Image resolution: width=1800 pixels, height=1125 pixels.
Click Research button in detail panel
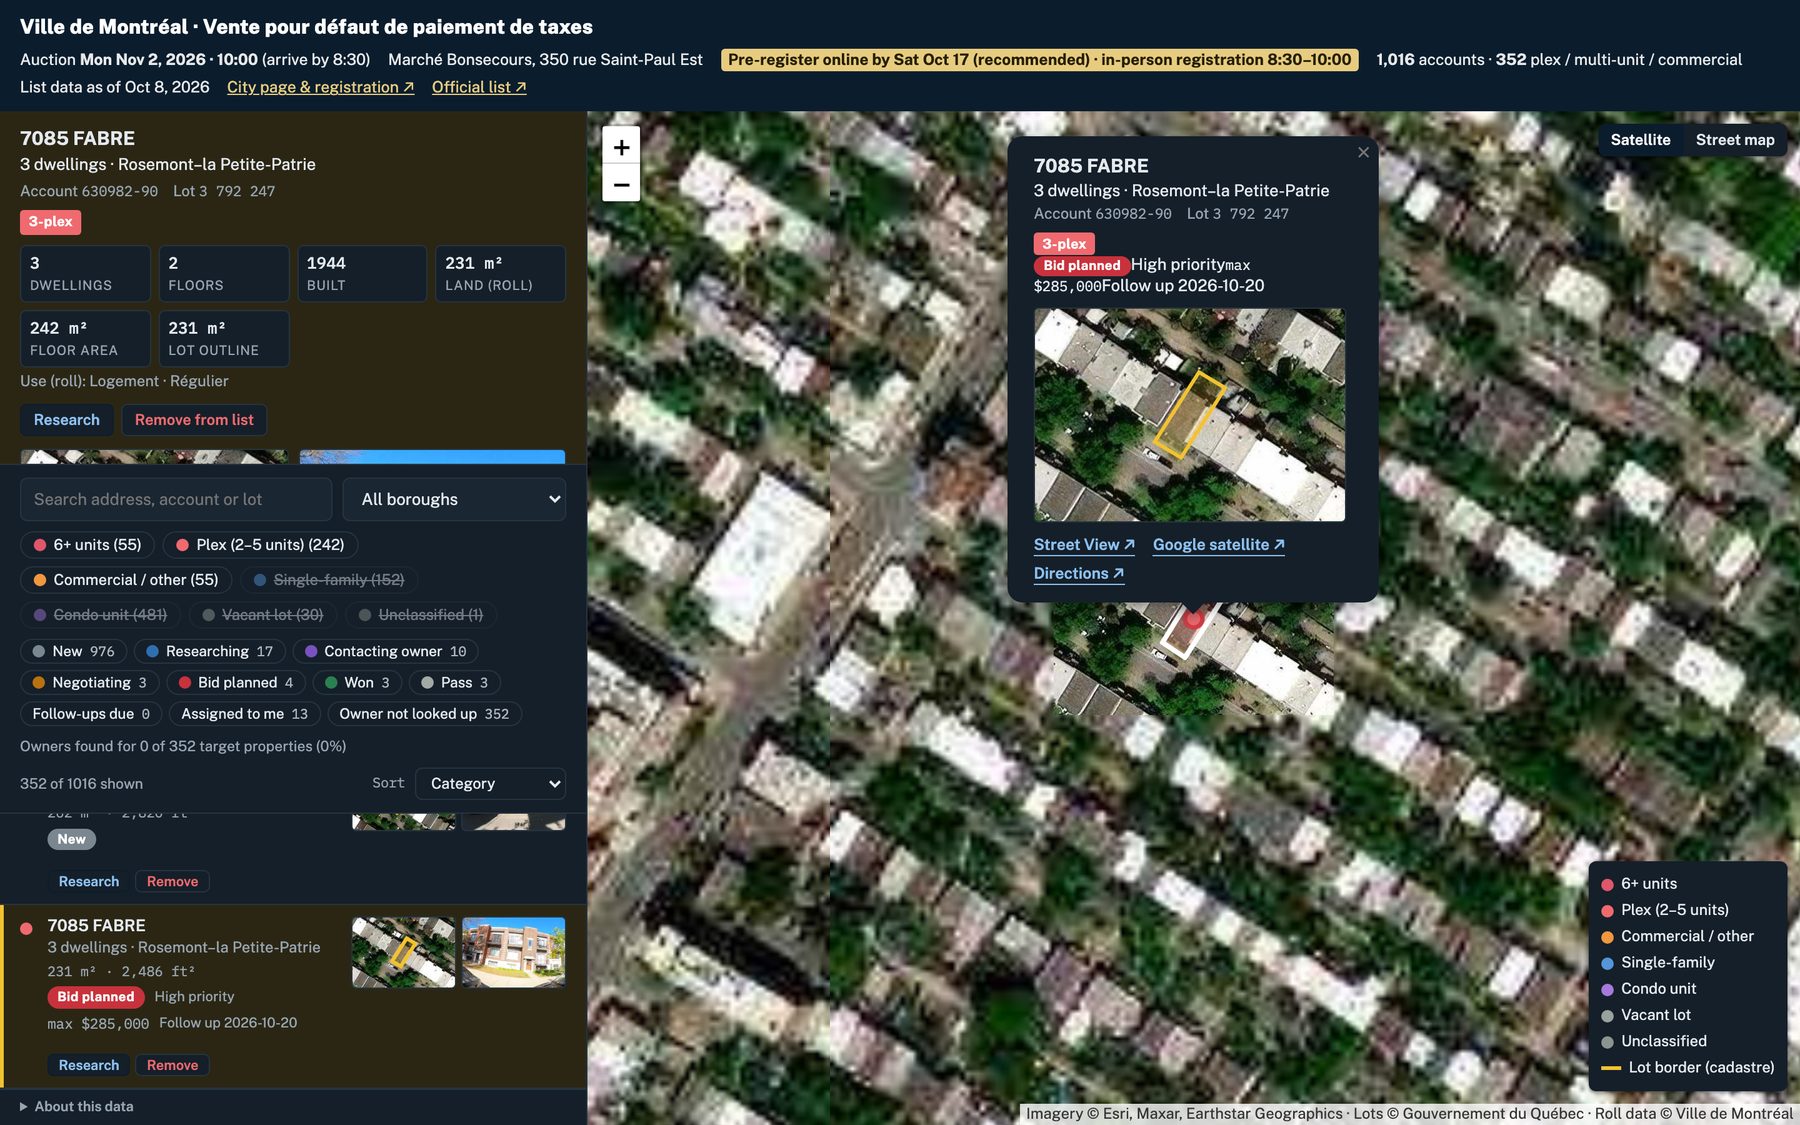(67, 420)
